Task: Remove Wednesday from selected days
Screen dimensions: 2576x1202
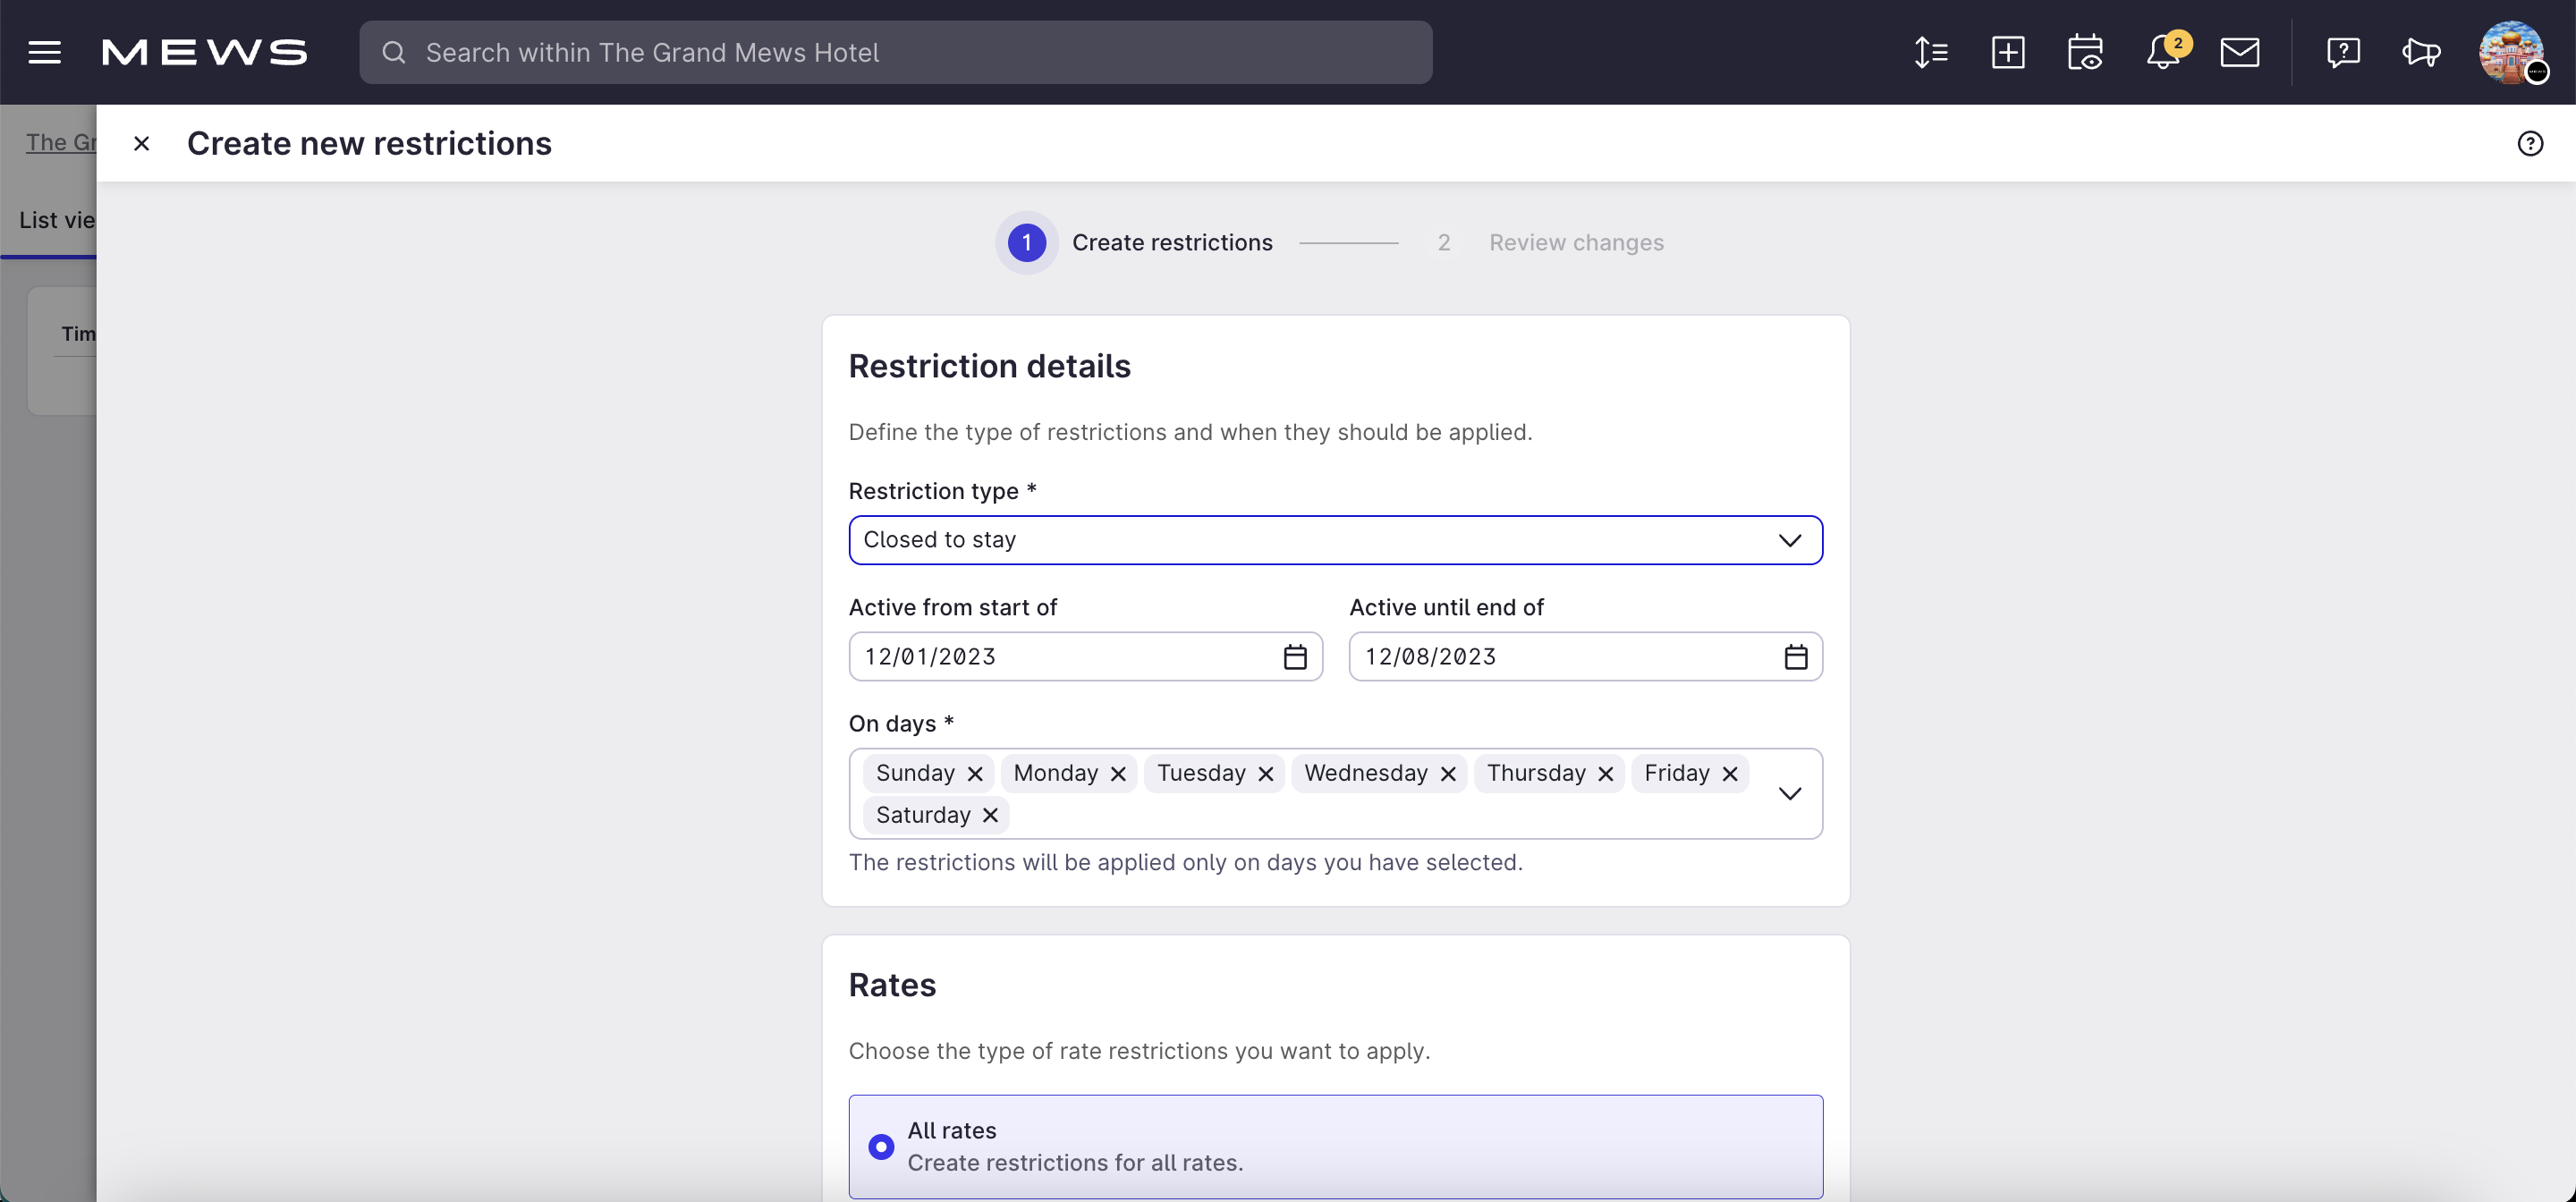Action: (x=1448, y=774)
